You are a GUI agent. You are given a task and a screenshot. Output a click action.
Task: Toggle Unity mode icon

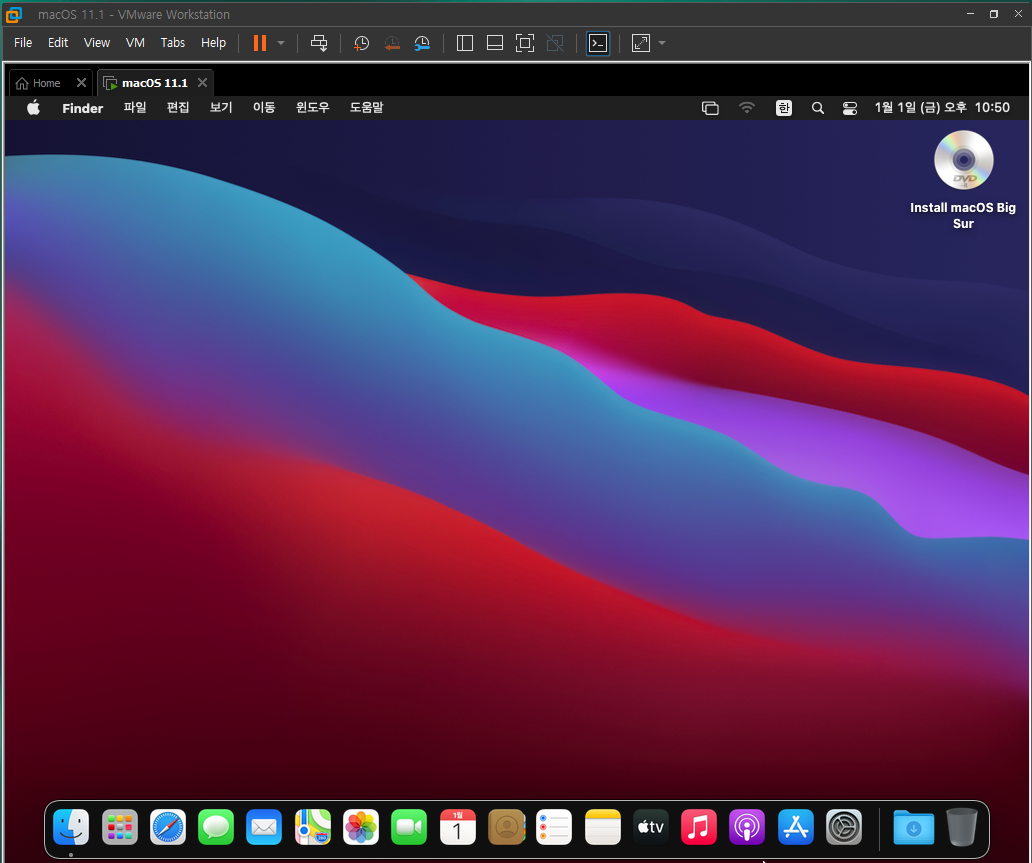click(x=555, y=43)
